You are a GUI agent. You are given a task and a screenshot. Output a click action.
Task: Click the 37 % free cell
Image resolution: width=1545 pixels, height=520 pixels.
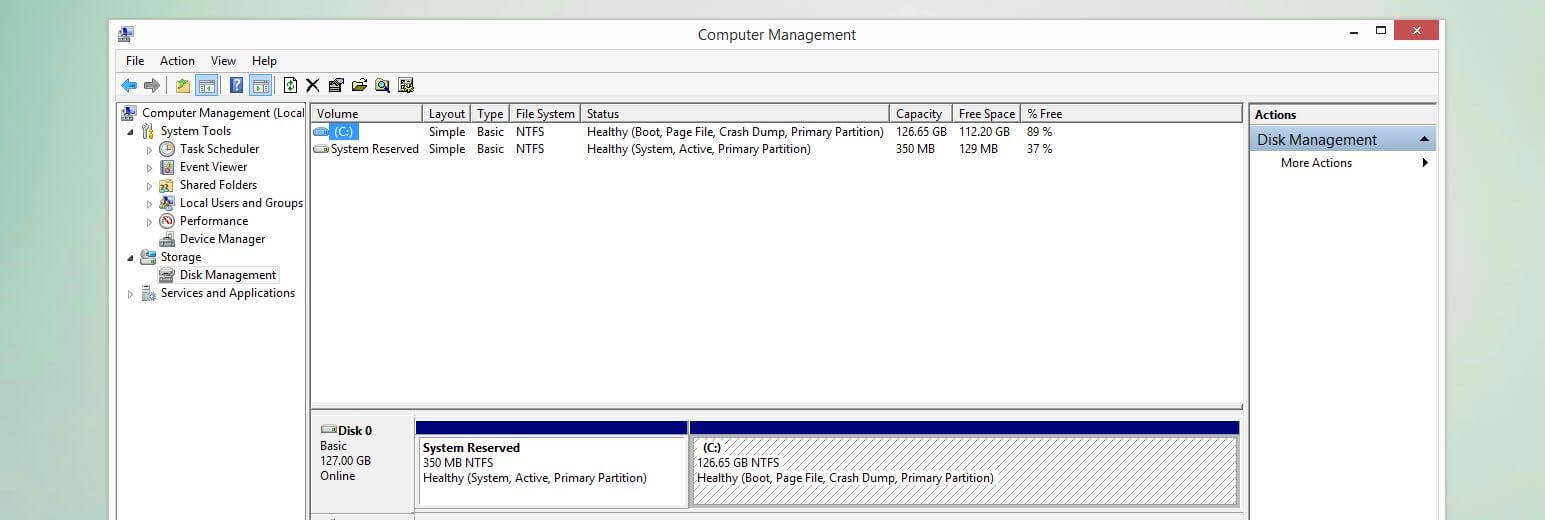click(x=1039, y=149)
